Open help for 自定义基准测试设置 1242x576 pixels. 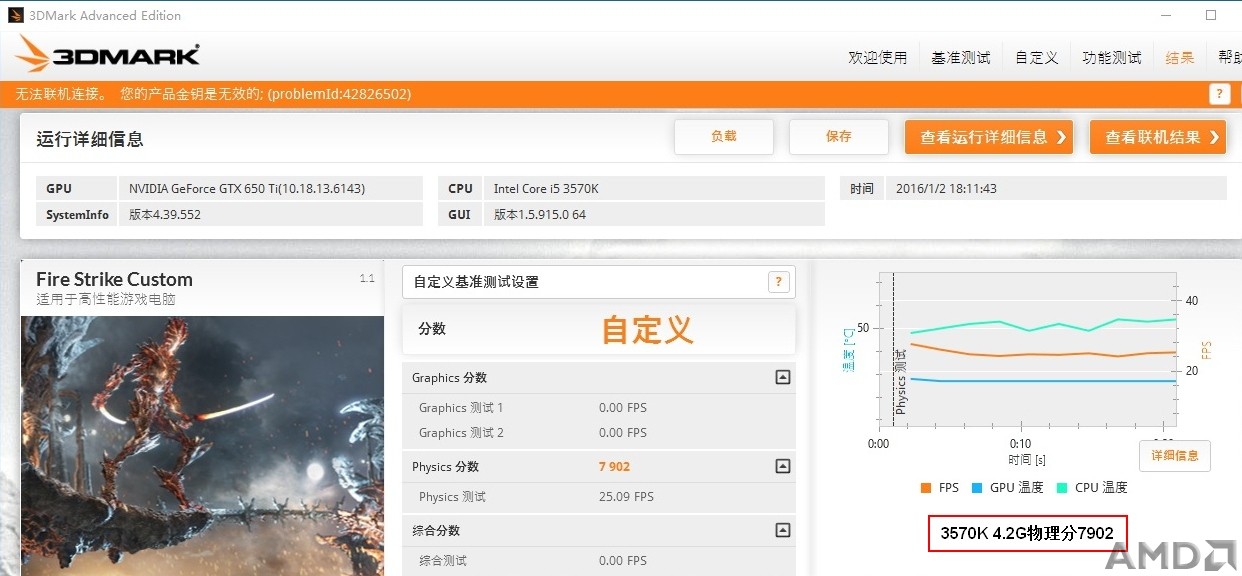(779, 282)
